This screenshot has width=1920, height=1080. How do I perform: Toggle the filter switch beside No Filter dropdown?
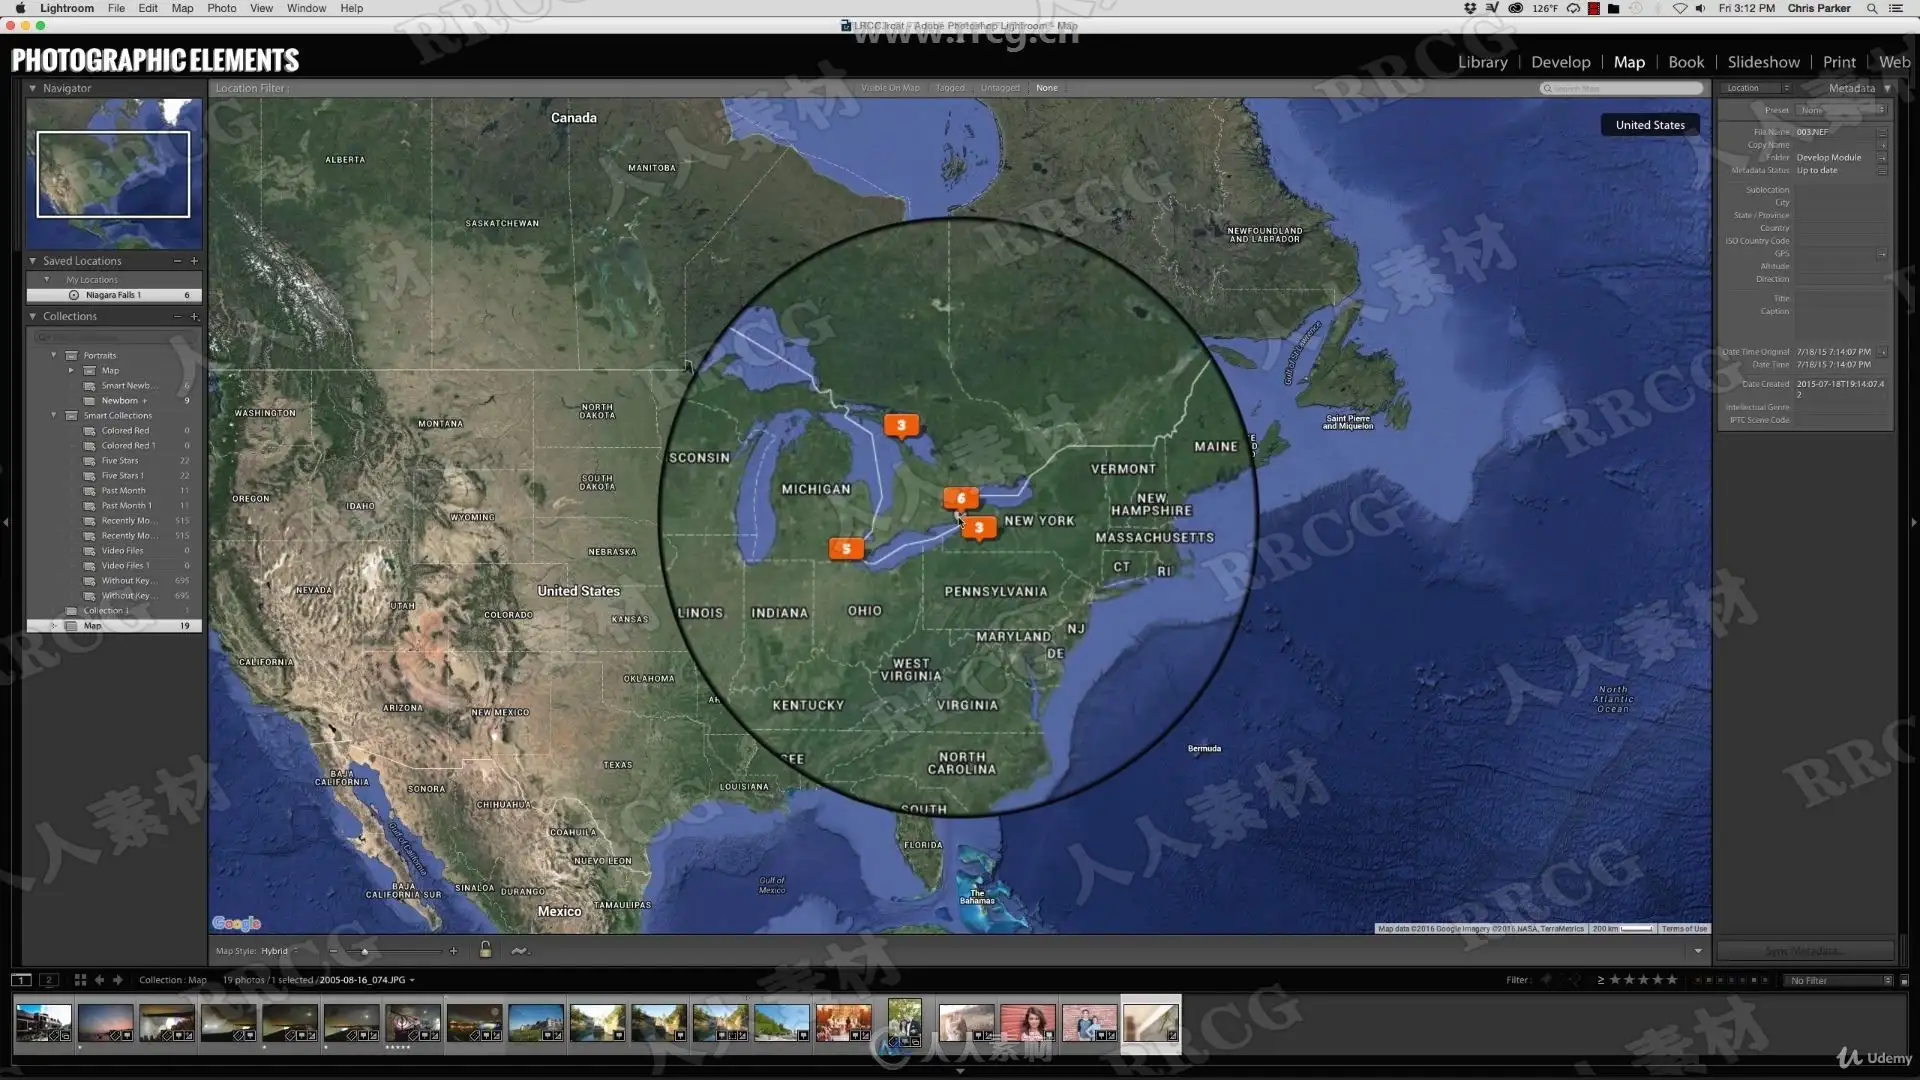coord(1904,980)
